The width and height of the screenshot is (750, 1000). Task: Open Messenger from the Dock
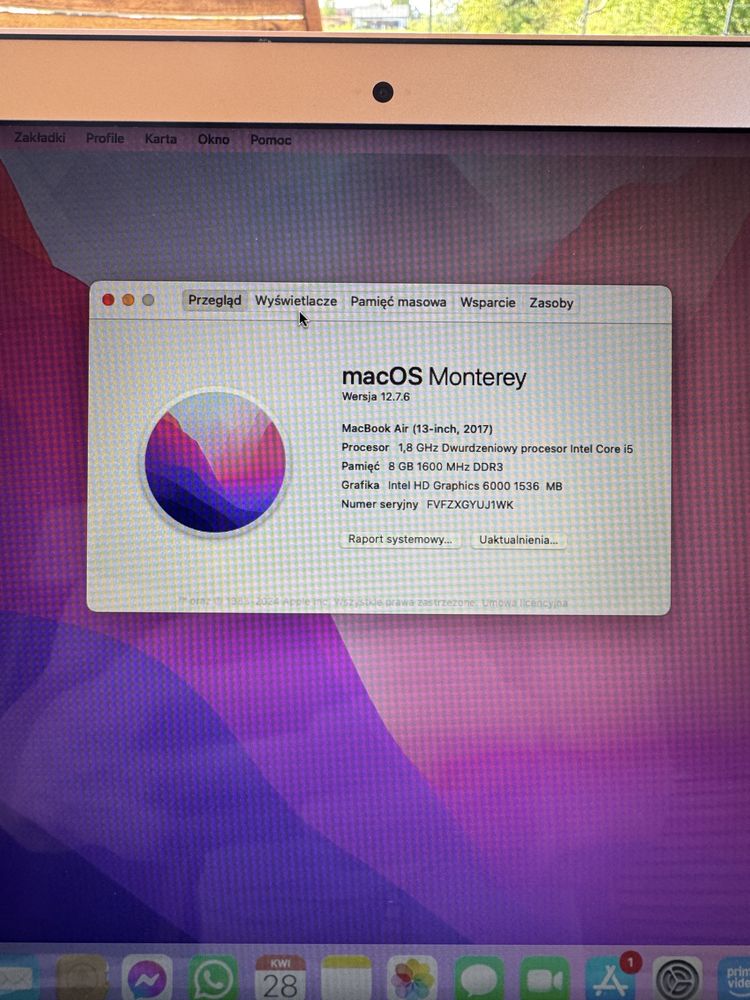[x=147, y=978]
